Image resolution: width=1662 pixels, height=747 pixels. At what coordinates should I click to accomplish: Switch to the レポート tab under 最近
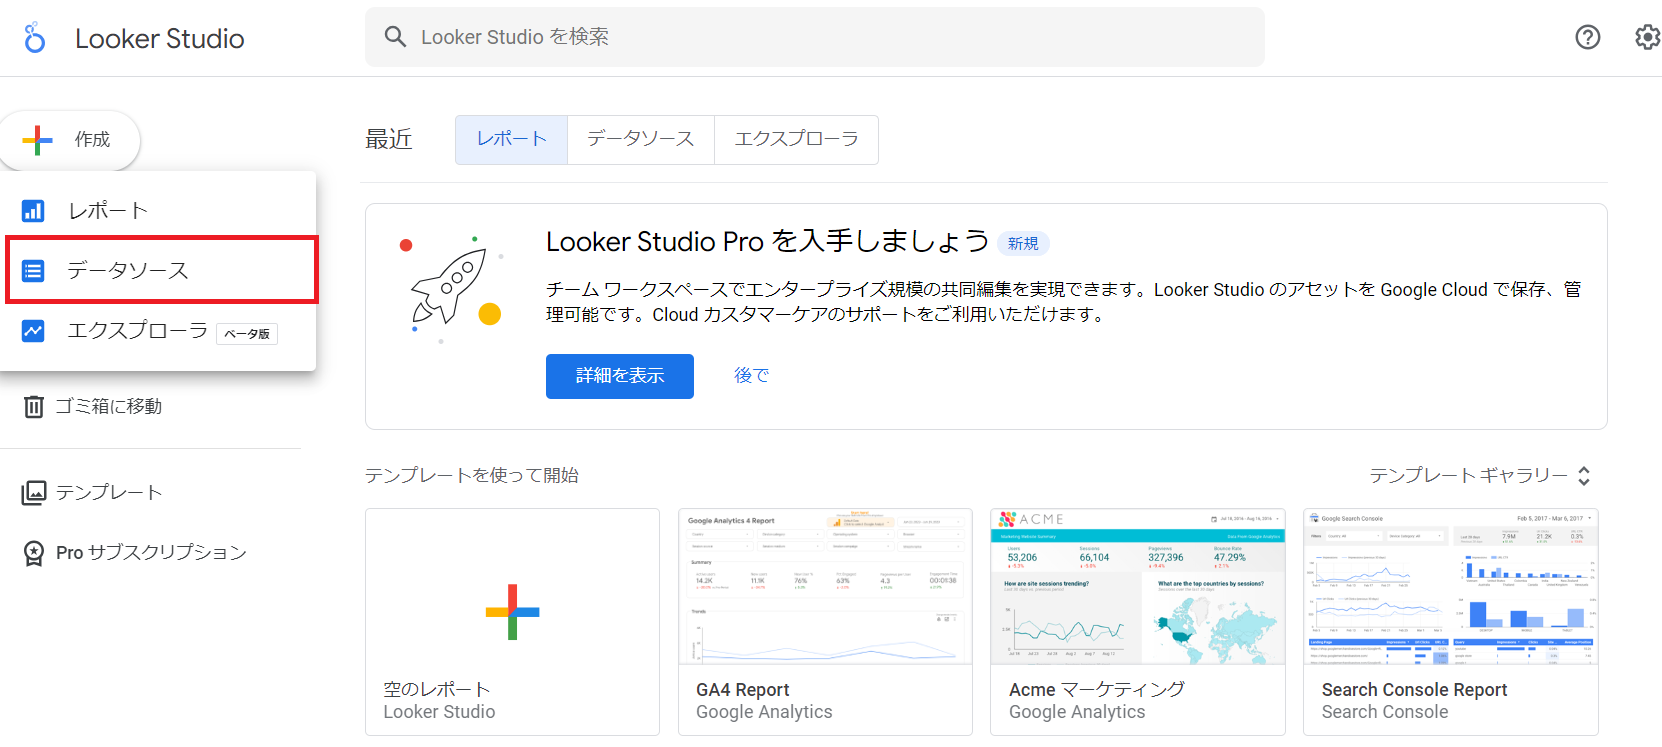tap(511, 140)
